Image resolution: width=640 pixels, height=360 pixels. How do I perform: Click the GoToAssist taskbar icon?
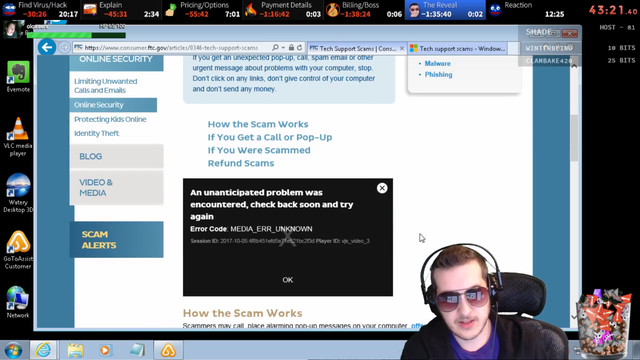[x=168, y=350]
